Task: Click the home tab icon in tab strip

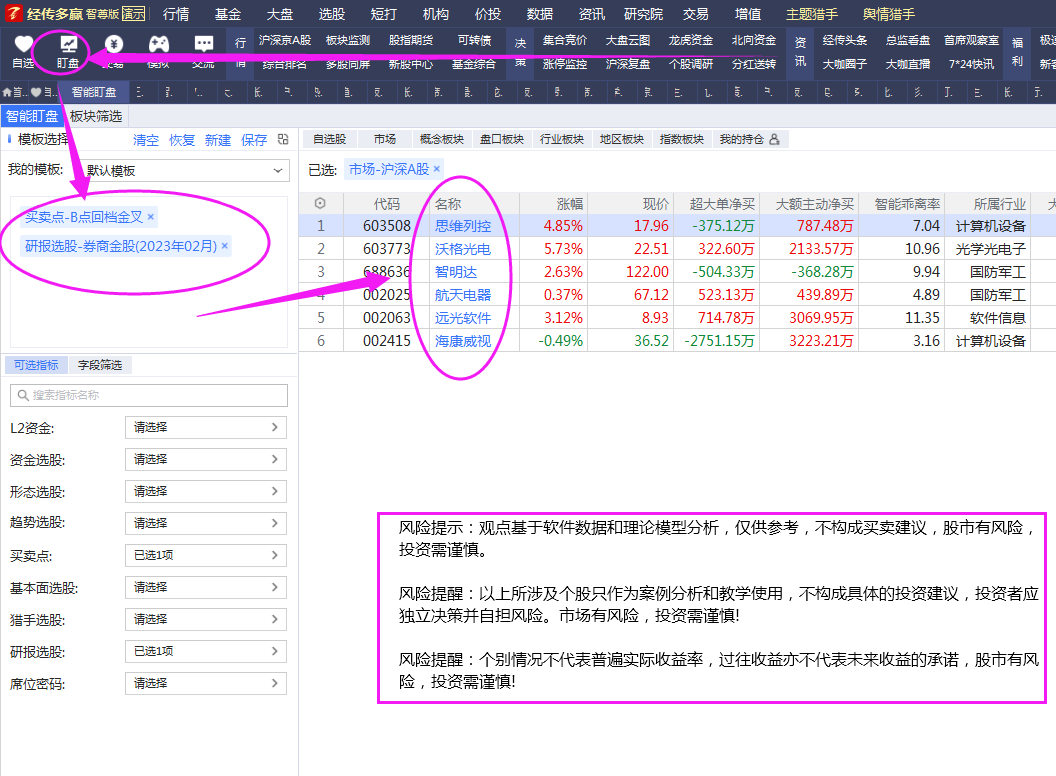Action: [7, 92]
